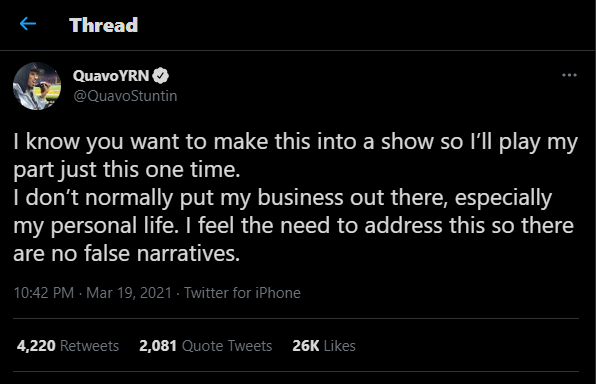Click the Likes label beside 26K
The width and height of the screenshot is (596, 384).
tap(339, 346)
